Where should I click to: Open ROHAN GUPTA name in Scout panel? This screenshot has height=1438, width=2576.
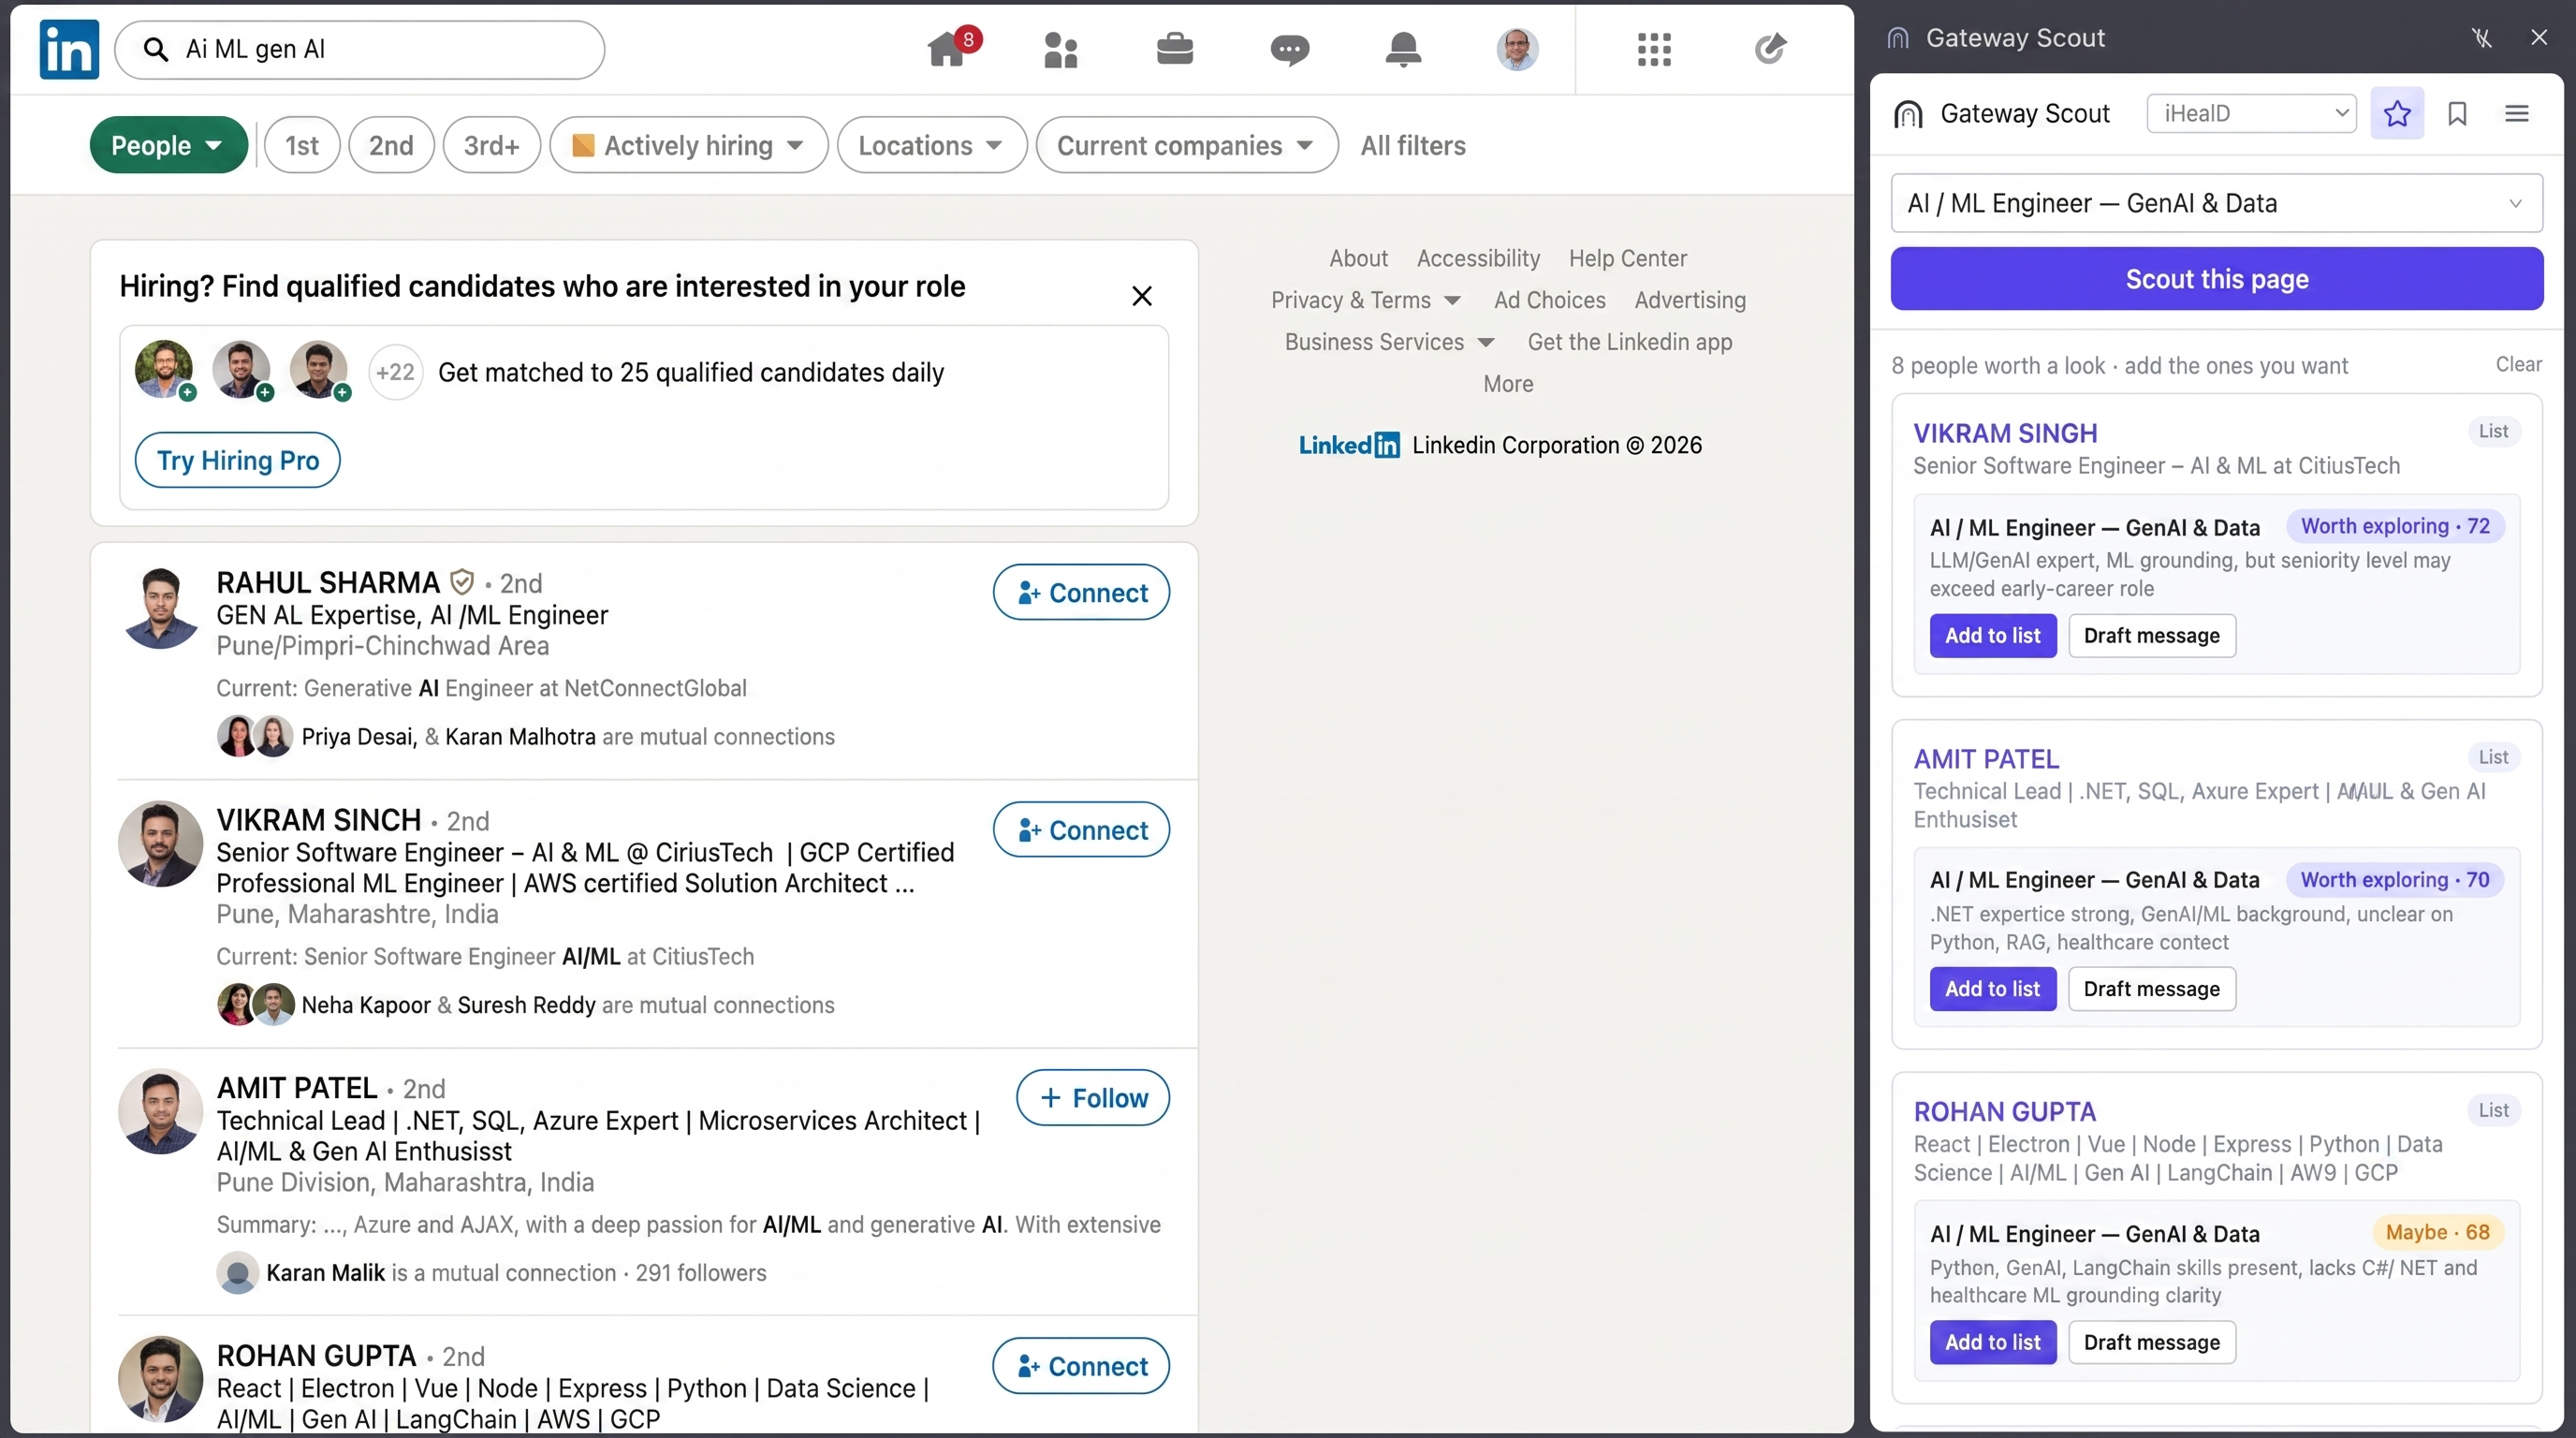tap(2004, 1111)
